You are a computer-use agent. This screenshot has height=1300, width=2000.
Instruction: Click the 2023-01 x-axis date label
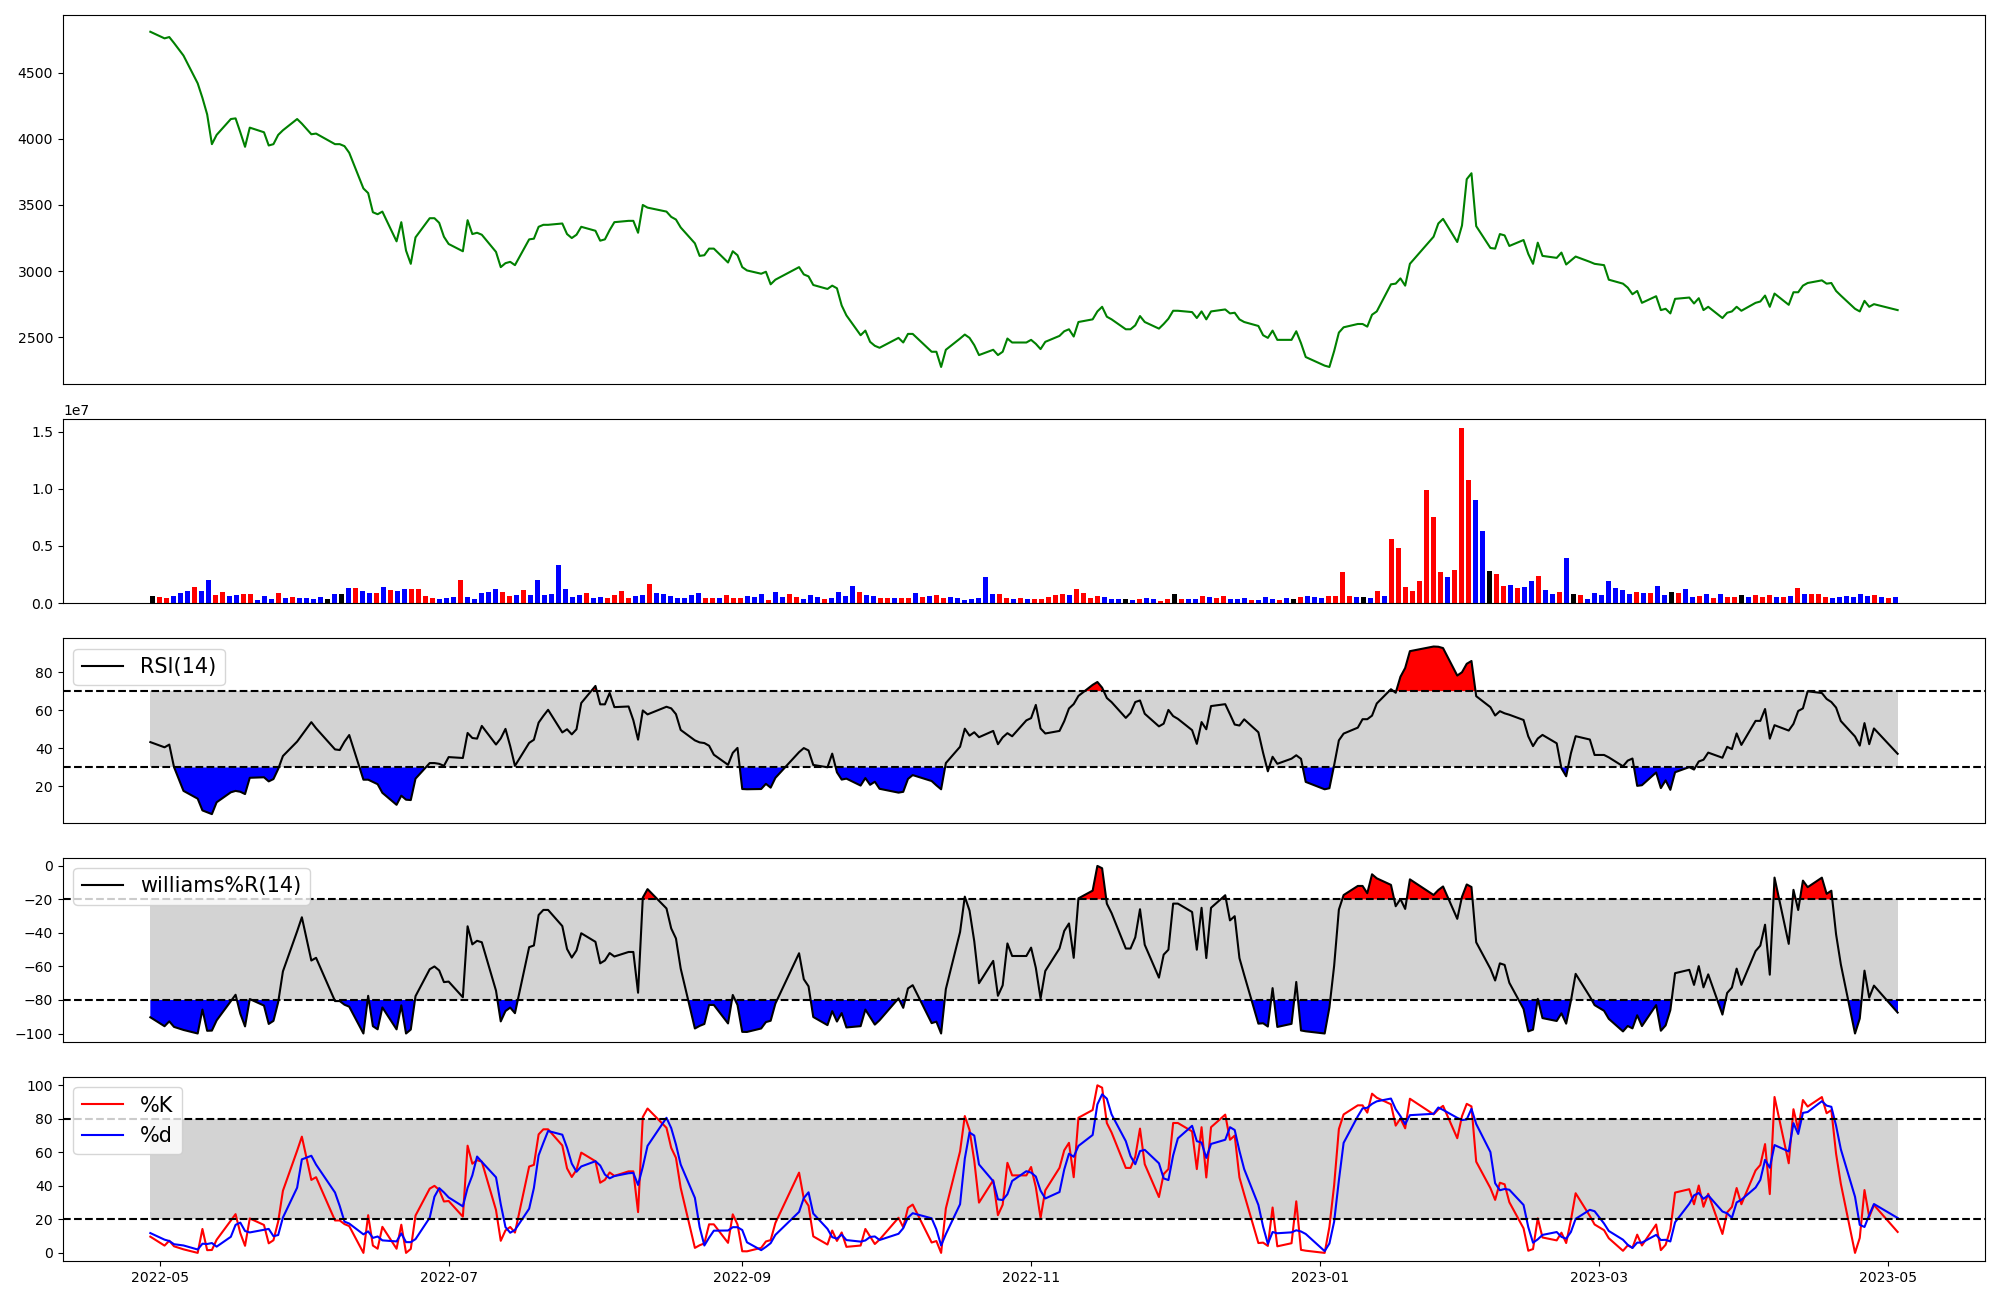point(1320,1277)
